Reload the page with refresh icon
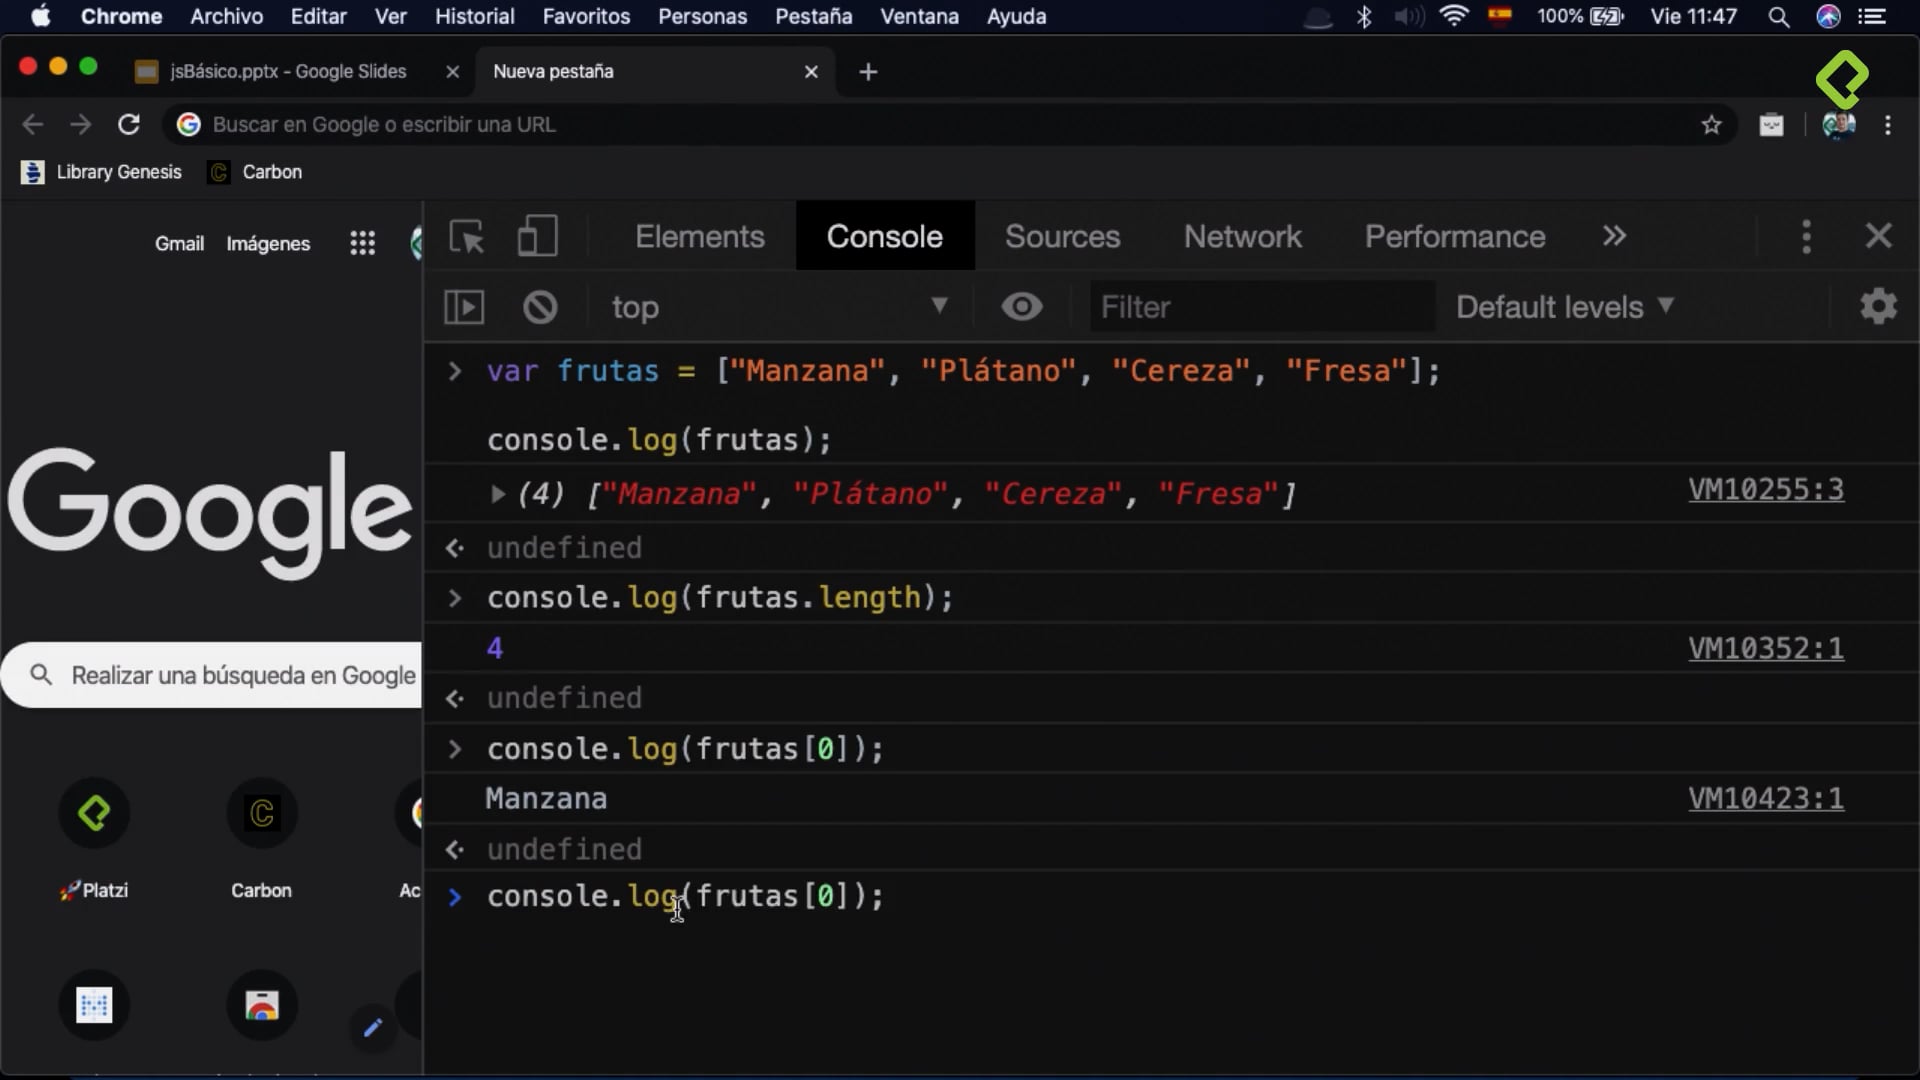The height and width of the screenshot is (1080, 1920). (x=129, y=125)
